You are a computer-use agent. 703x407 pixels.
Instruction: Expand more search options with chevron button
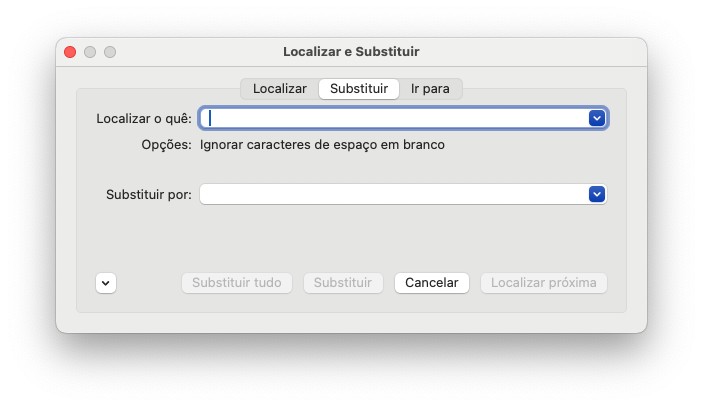tap(106, 283)
